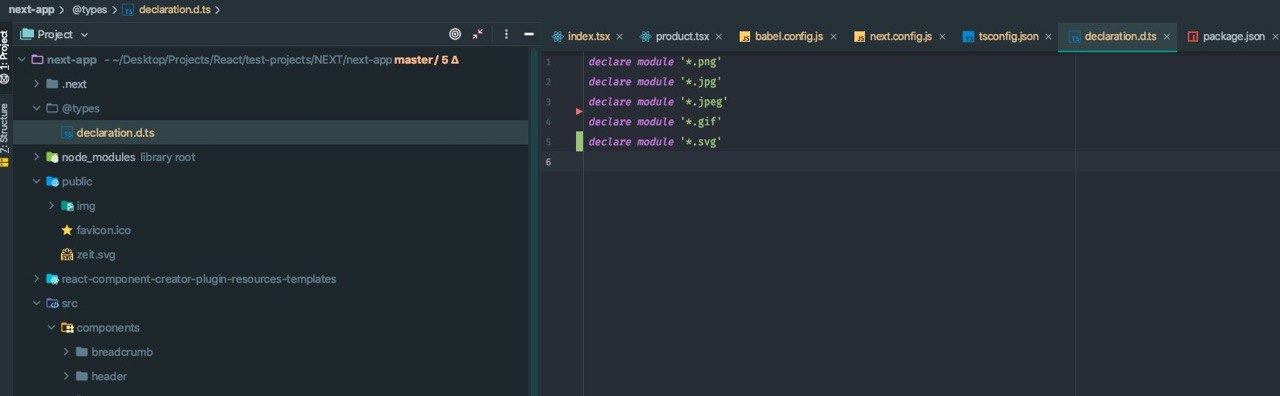Expand the node_modules folder
Image resolution: width=1280 pixels, height=396 pixels.
[x=37, y=157]
